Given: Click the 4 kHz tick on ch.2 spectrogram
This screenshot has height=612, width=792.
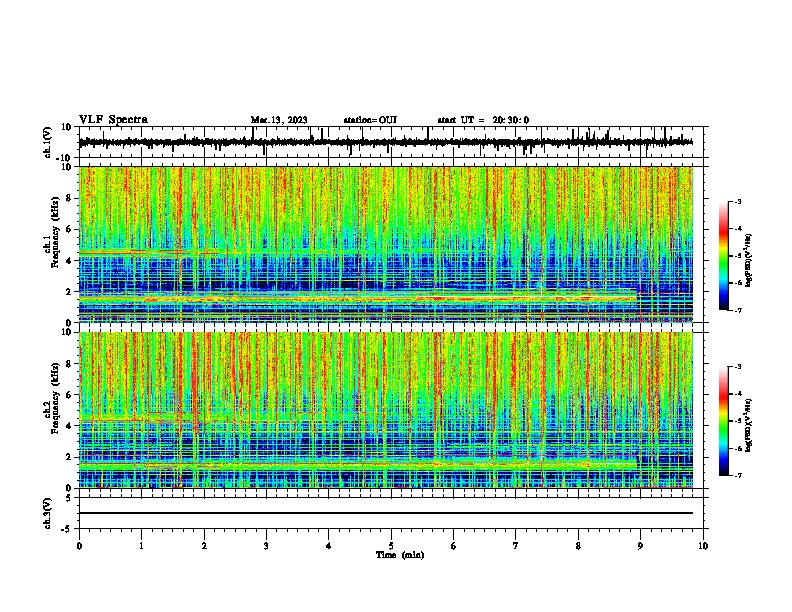Looking at the screenshot, I should coord(70,426).
